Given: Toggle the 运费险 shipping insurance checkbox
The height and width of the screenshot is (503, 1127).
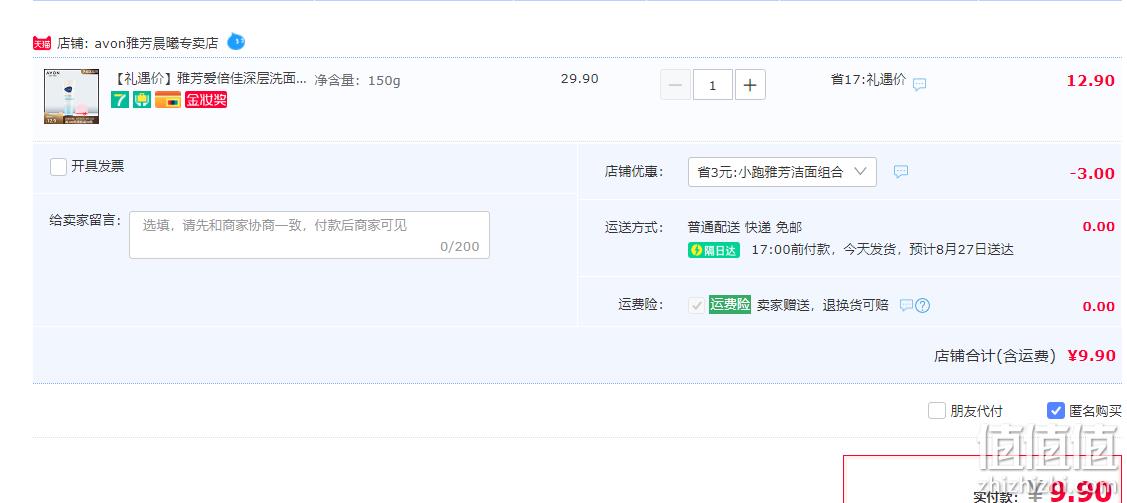Looking at the screenshot, I should [696, 305].
